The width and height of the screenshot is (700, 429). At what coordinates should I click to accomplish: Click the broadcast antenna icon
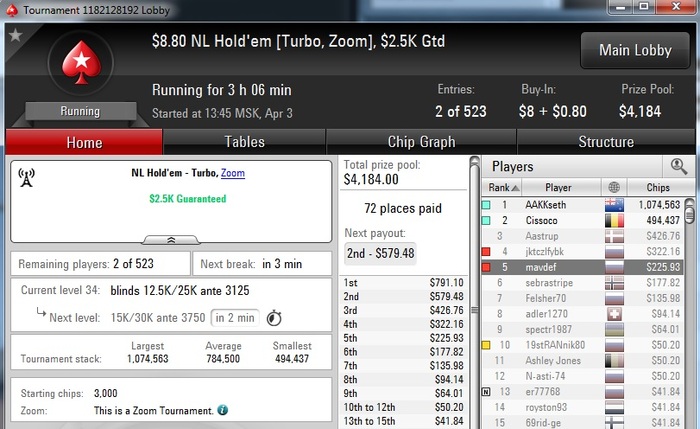pyautogui.click(x=26, y=178)
